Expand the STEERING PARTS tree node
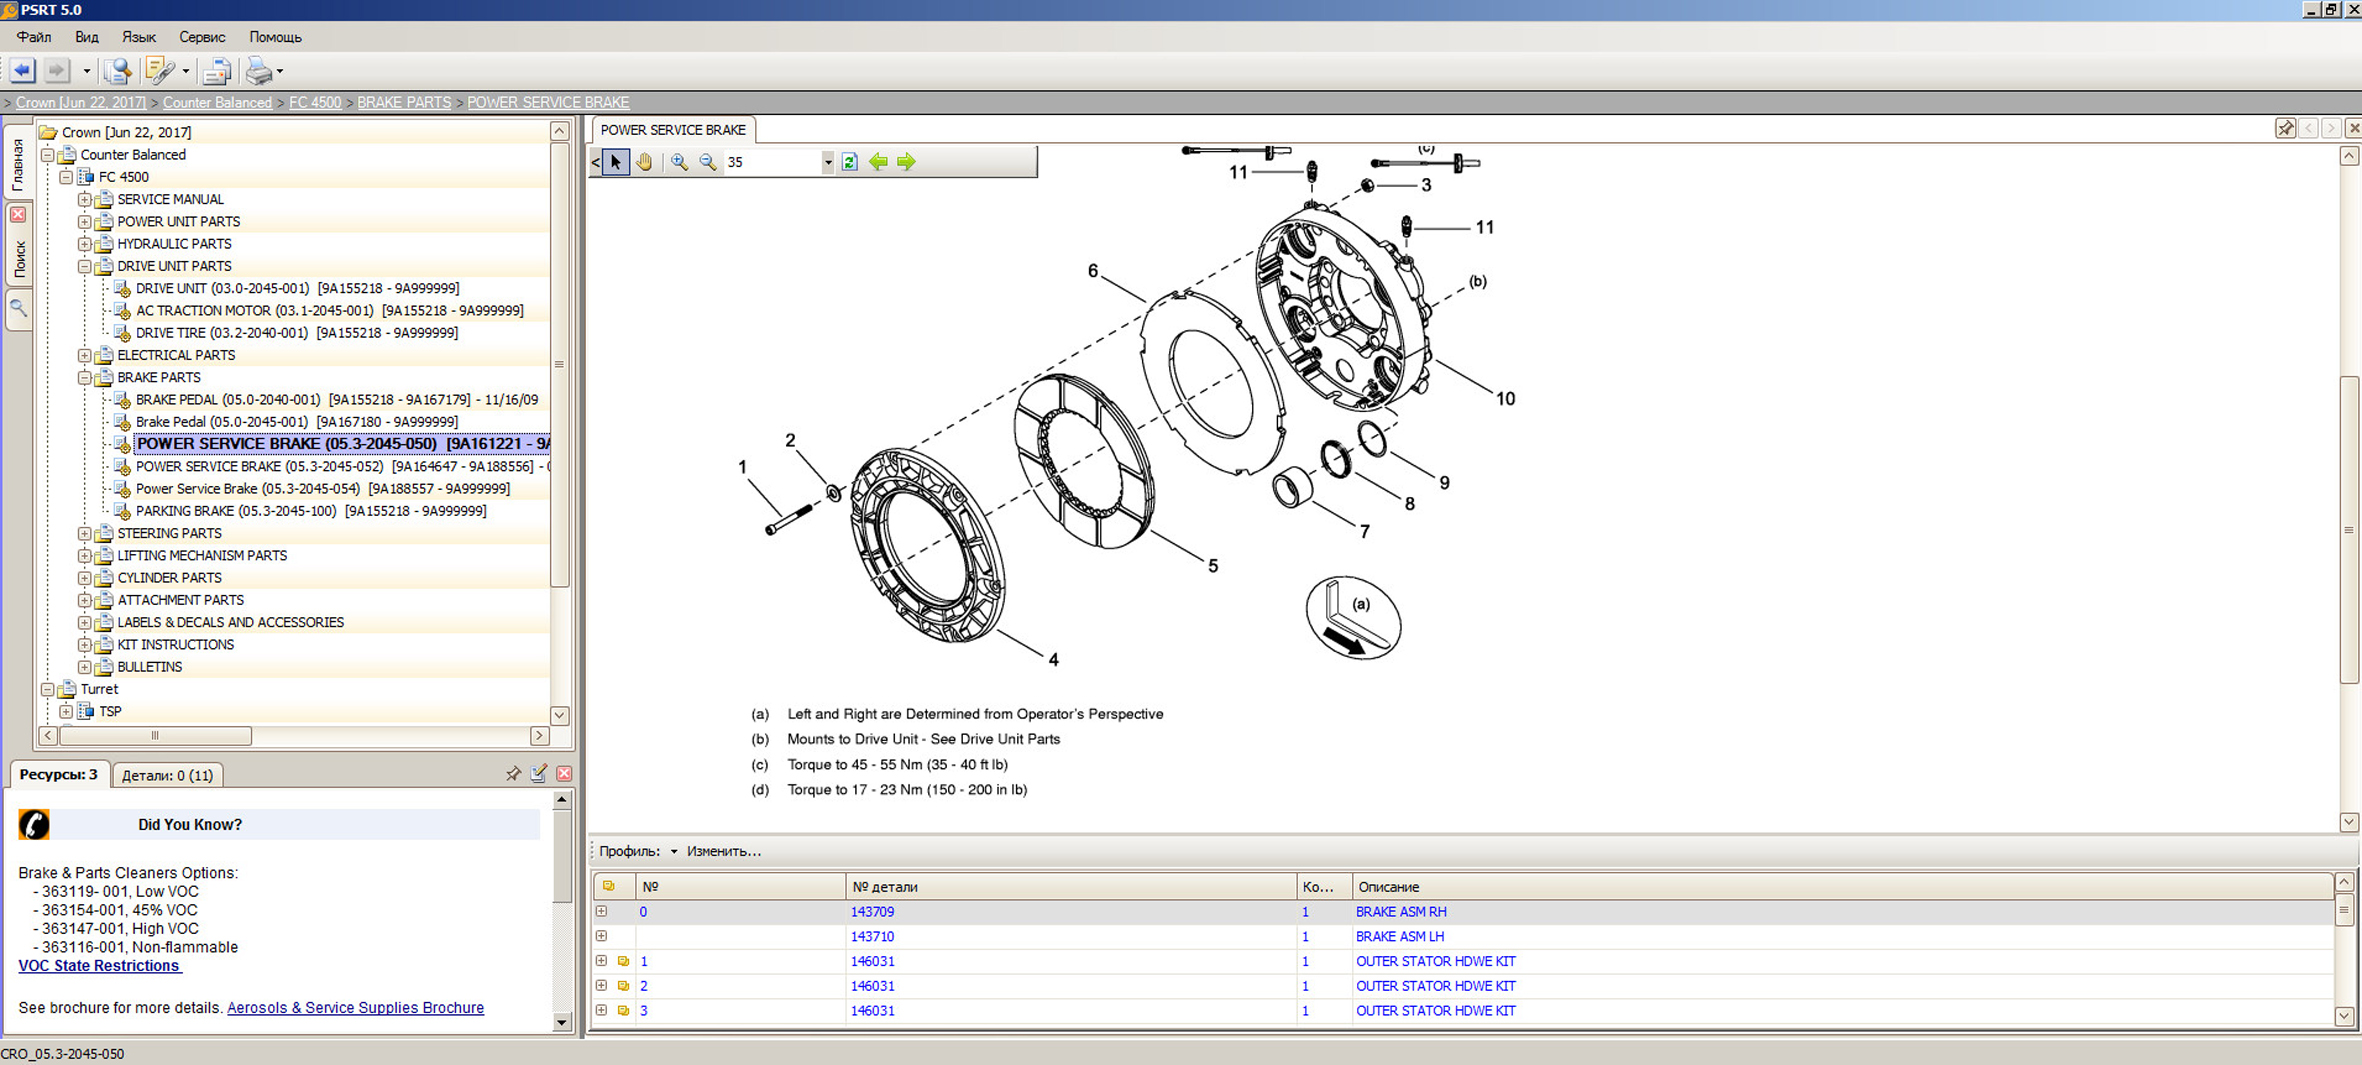 tap(85, 534)
